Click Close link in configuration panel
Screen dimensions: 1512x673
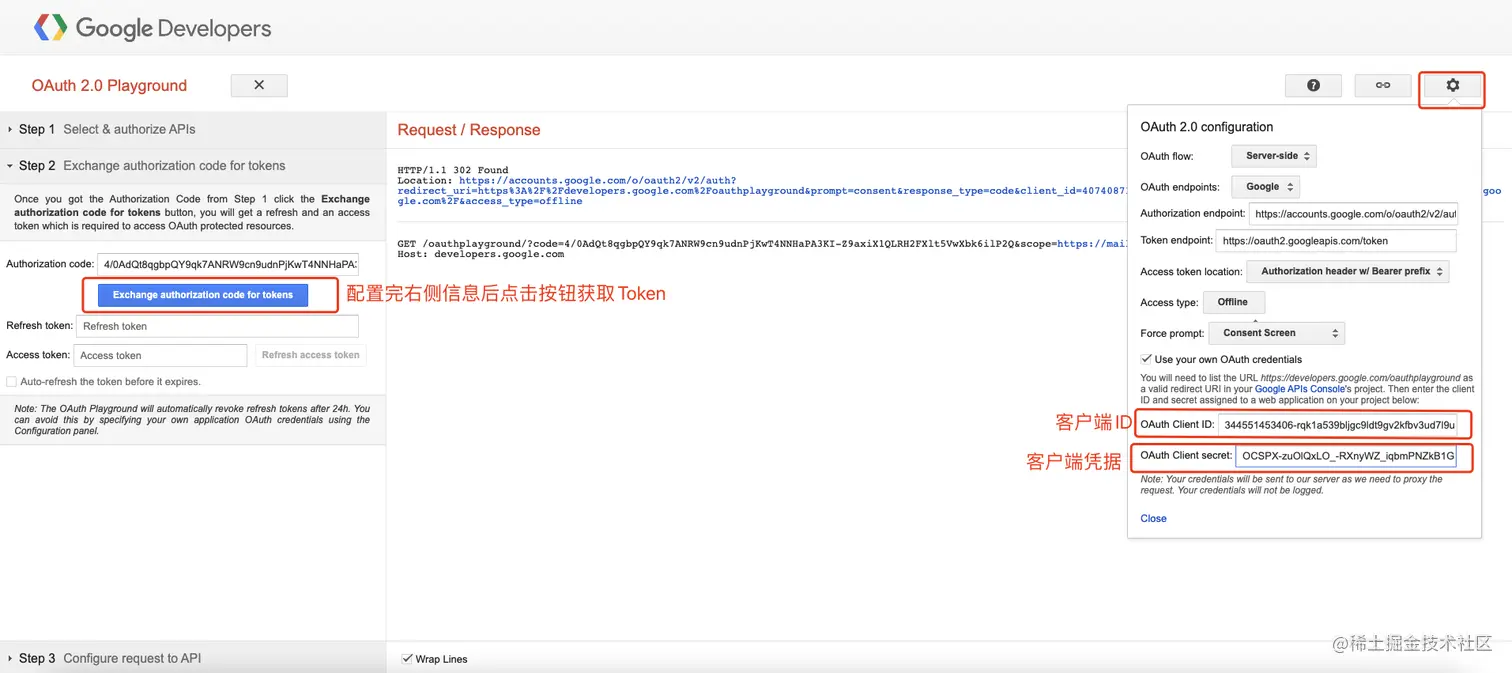1153,518
